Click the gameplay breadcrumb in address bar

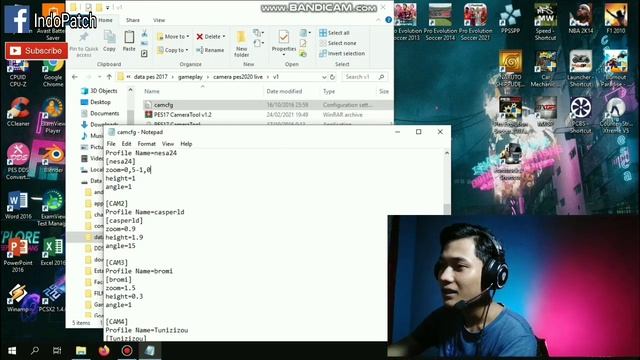click(190, 77)
